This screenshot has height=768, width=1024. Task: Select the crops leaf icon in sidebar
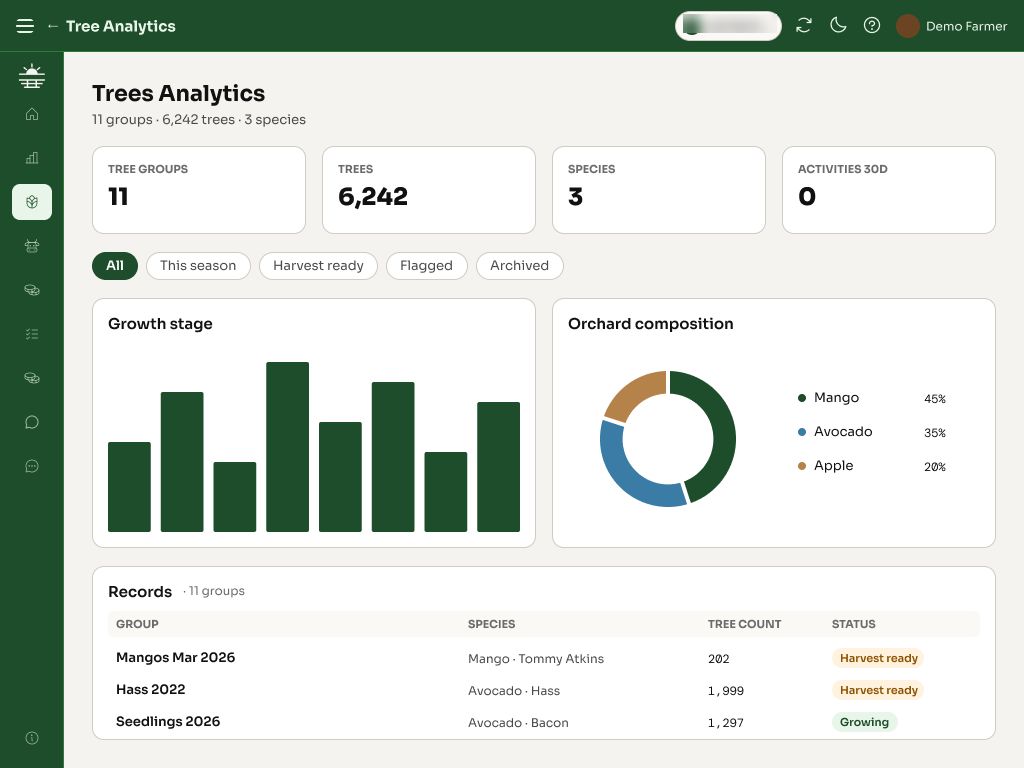[31, 202]
